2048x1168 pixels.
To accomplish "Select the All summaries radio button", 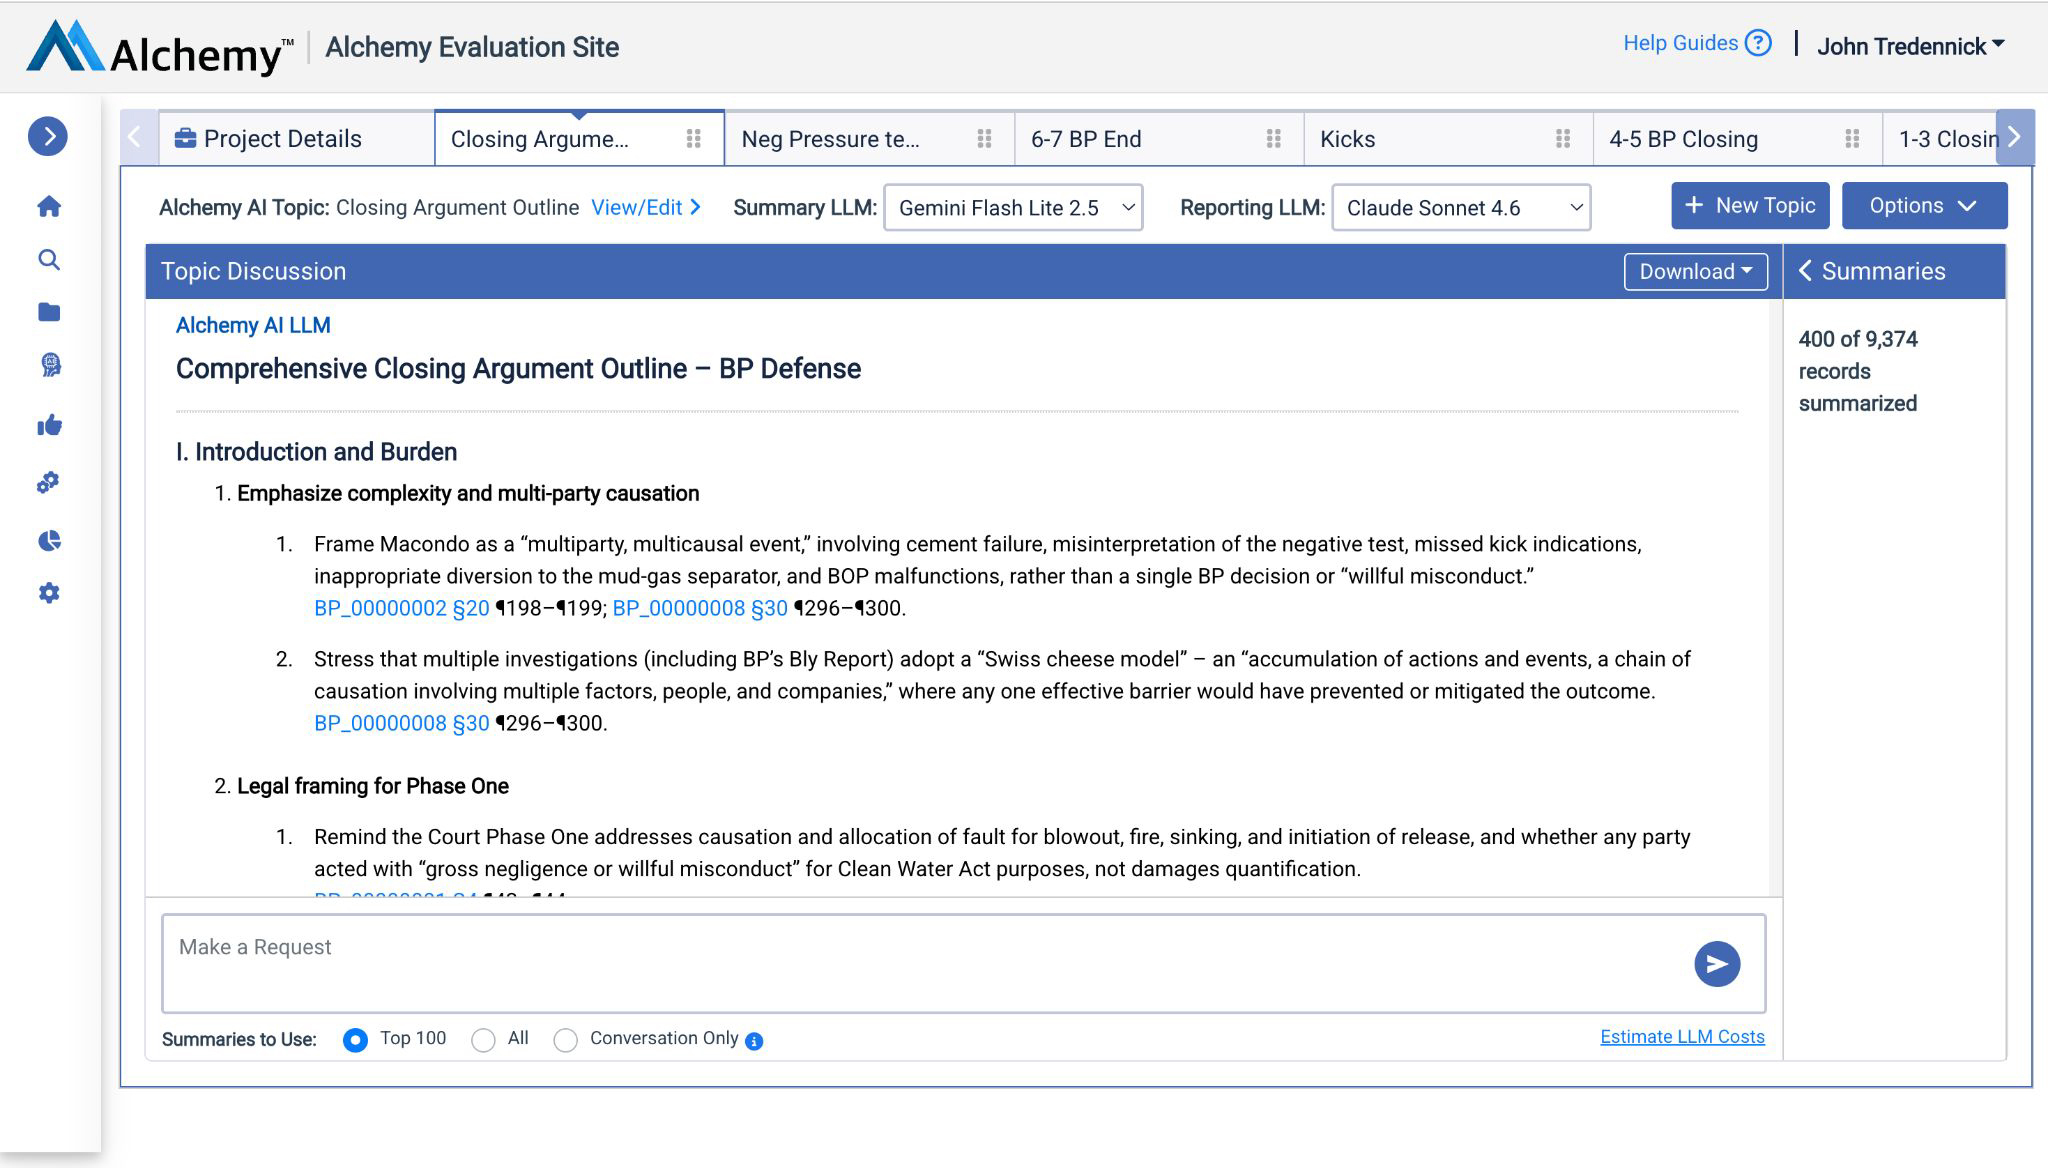I will coord(483,1040).
